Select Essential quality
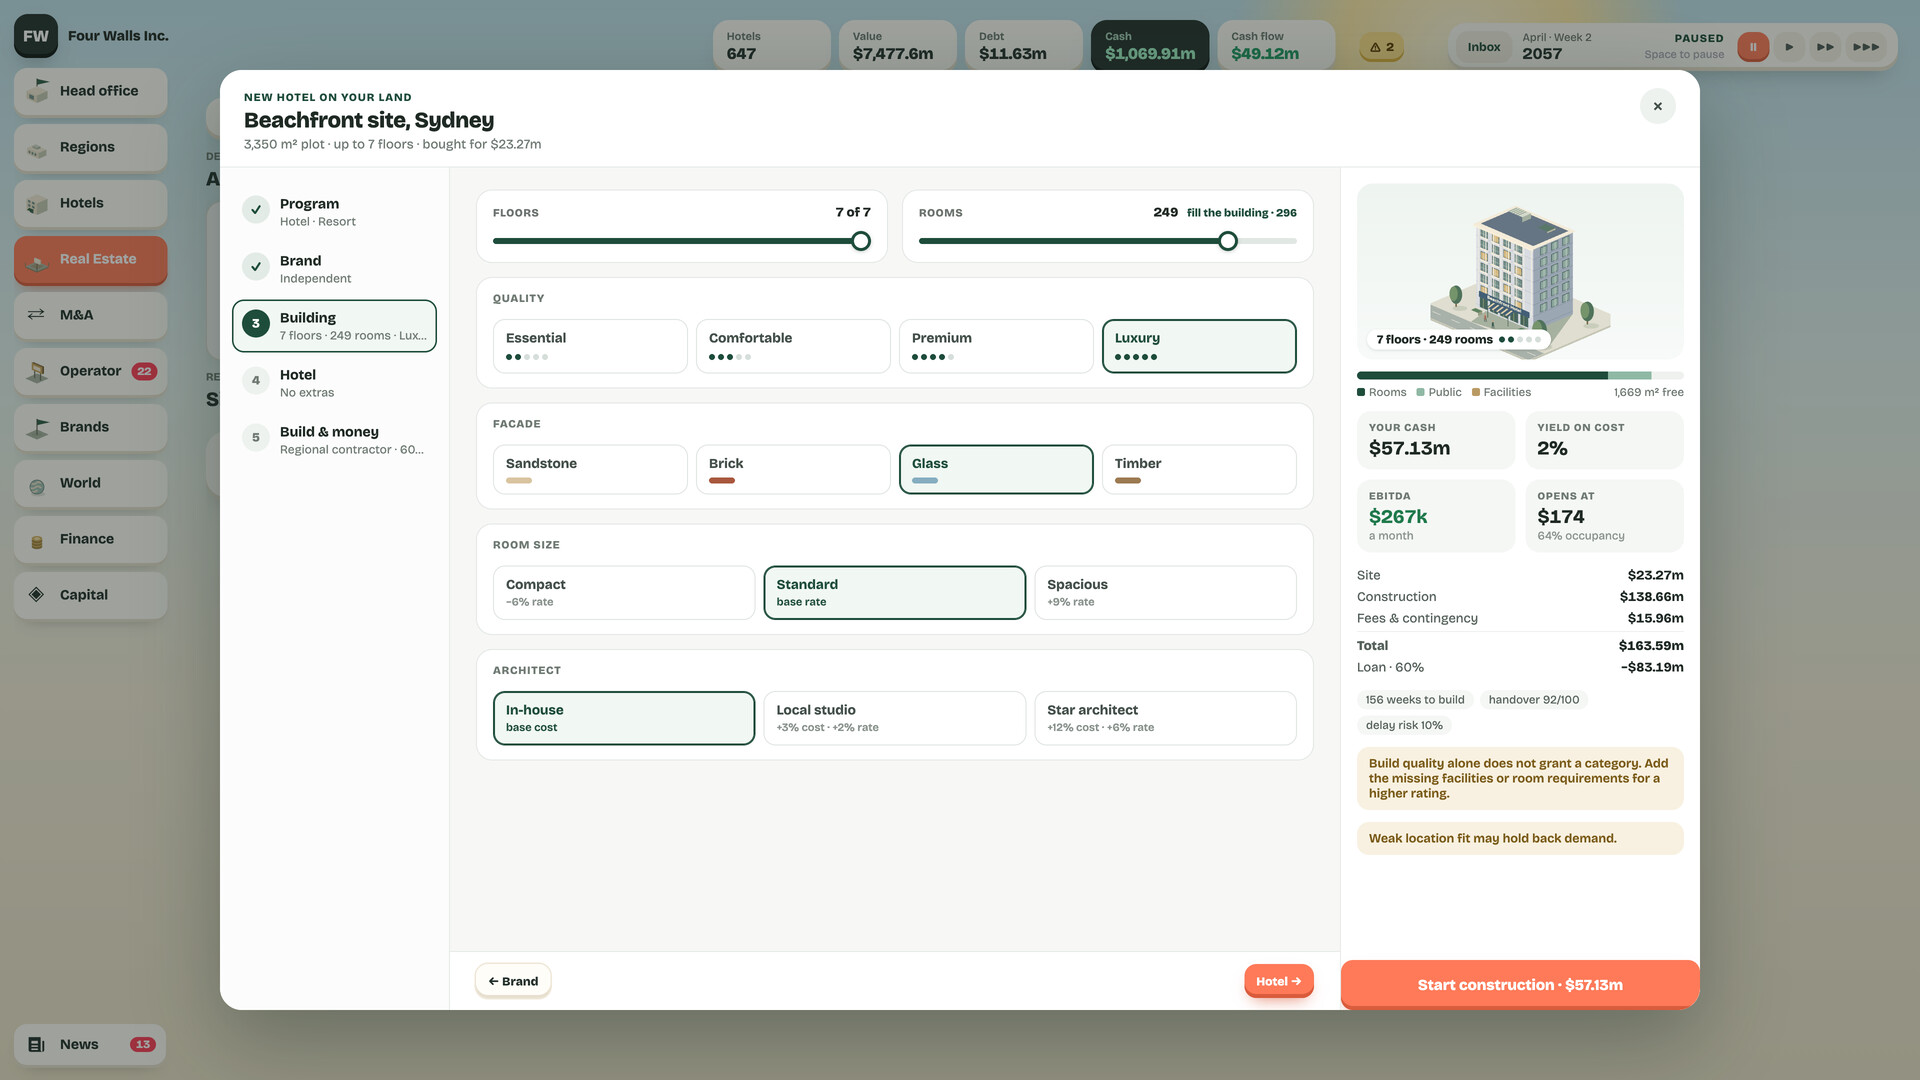 coord(590,346)
